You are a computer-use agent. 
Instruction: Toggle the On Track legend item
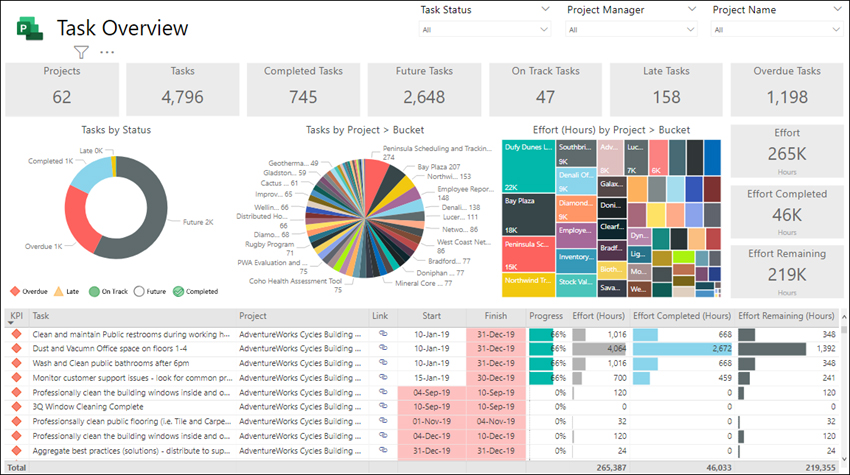[108, 291]
